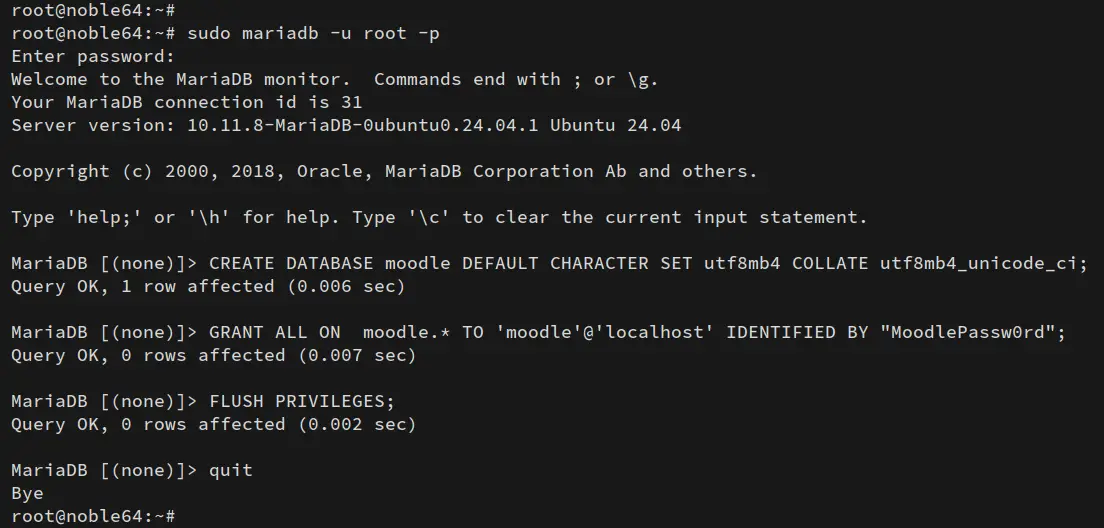This screenshot has width=1104, height=528.
Task: Click the 'Ubuntu 24.04' text
Action: point(616,125)
